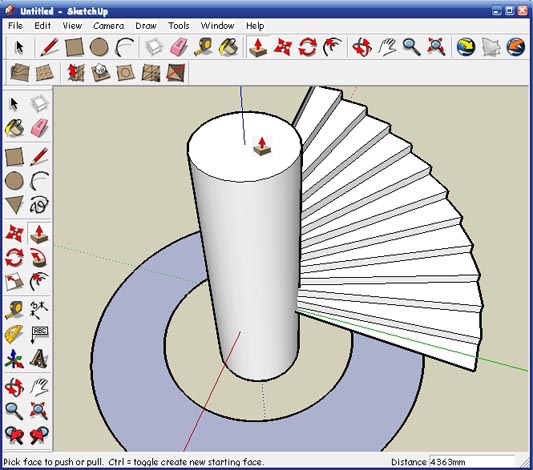Choose the Protractor tool in side toolbar

14,334
